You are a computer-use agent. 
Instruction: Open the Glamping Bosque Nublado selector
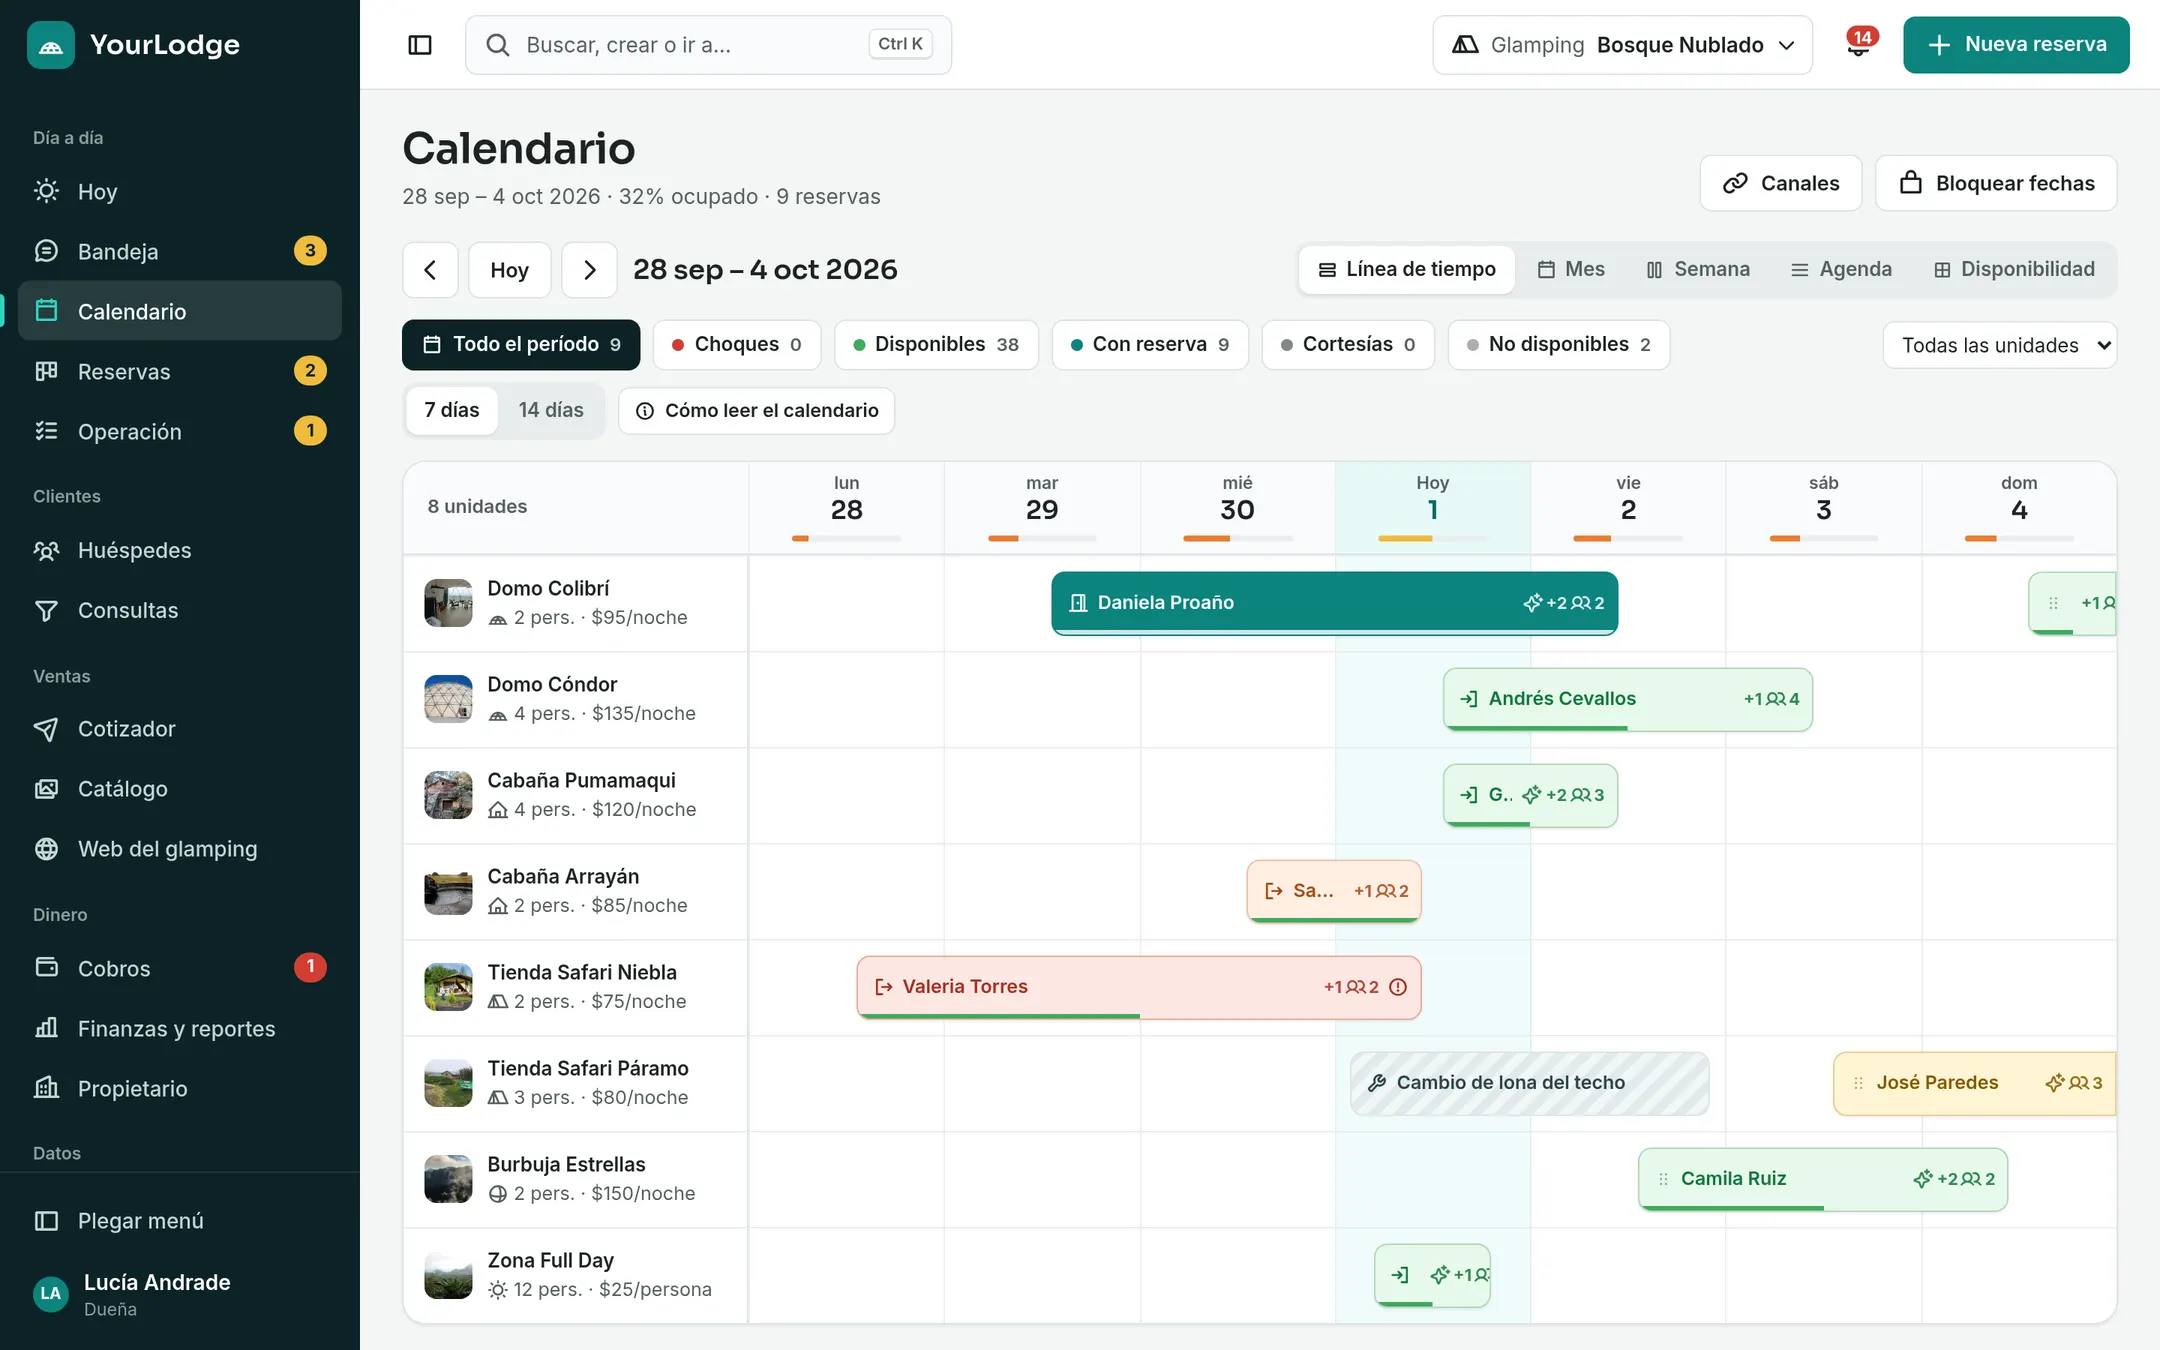pos(1622,45)
